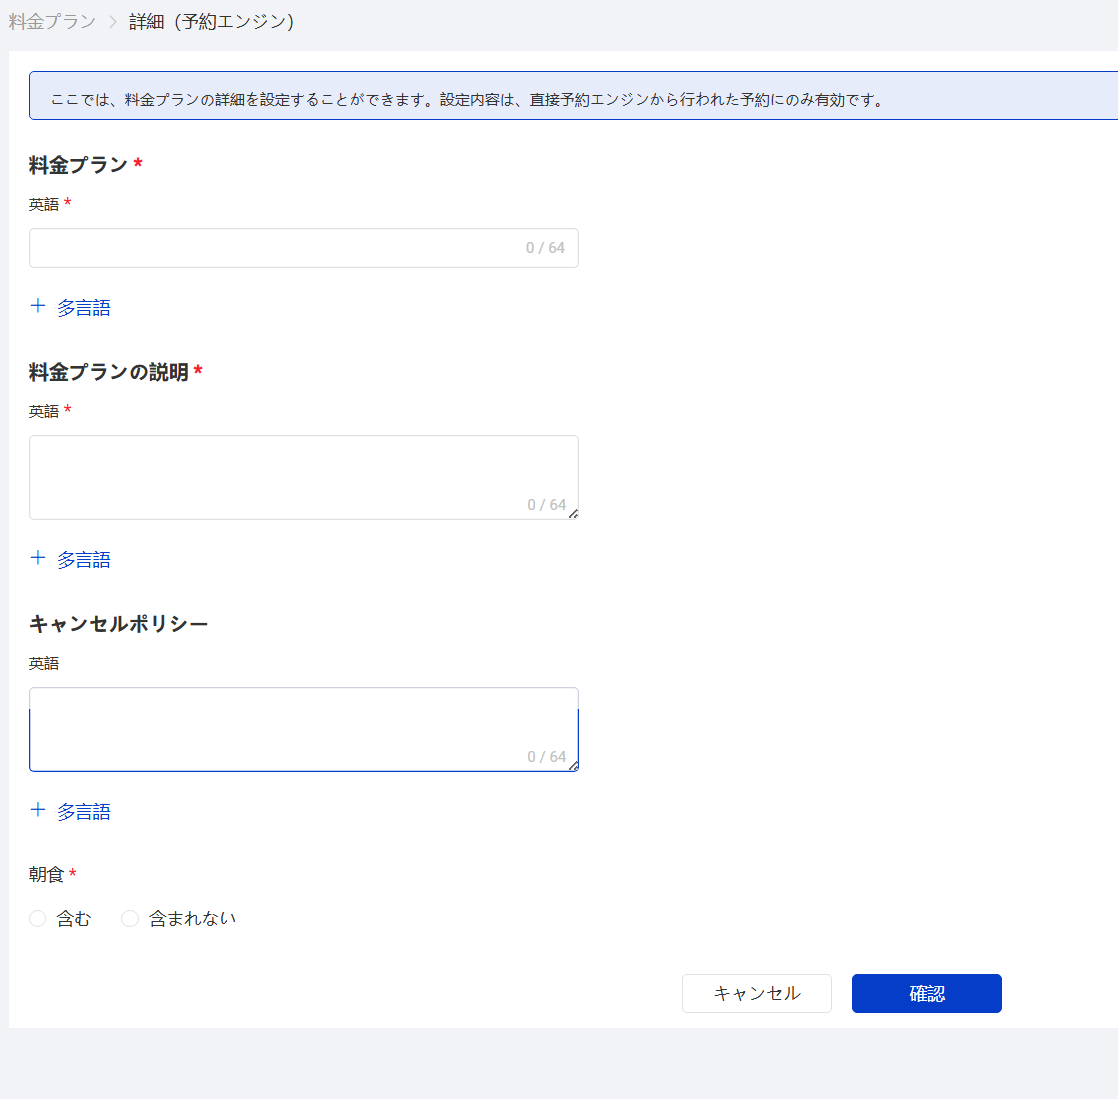Add 多言語 under キャンセルポリシー
Screen dimensions: 1118x1099
(x=83, y=812)
